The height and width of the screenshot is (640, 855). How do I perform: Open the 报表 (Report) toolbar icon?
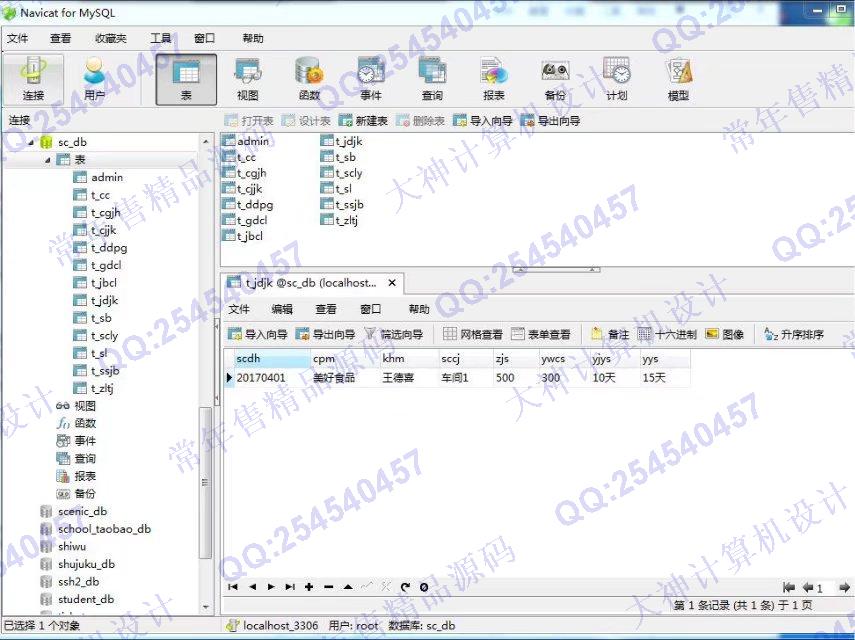click(x=493, y=79)
